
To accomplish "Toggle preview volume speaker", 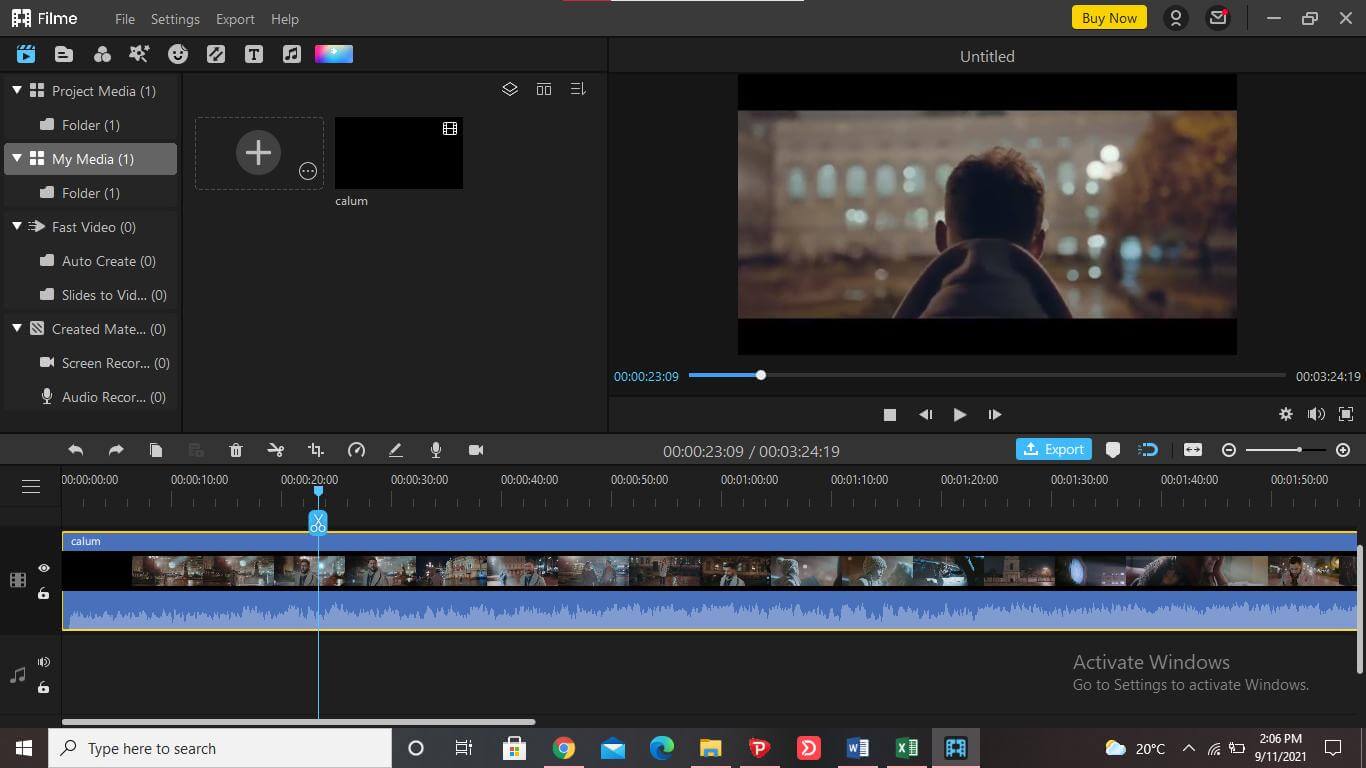I will 1316,414.
